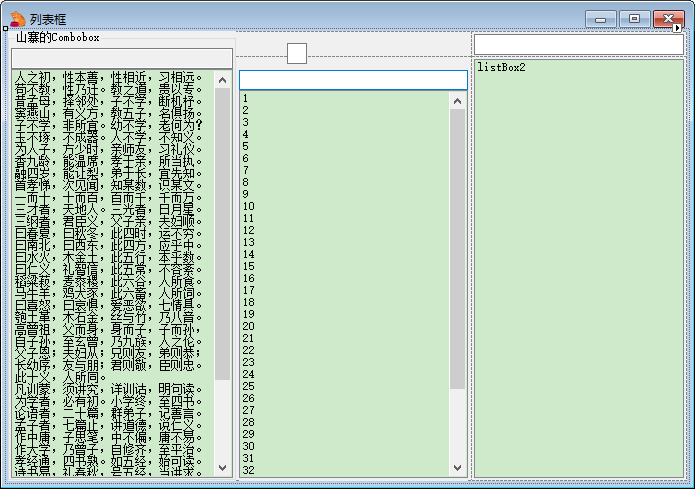Select the row starting with 苟不教
Screen dimensions: 695x489
tap(113, 89)
